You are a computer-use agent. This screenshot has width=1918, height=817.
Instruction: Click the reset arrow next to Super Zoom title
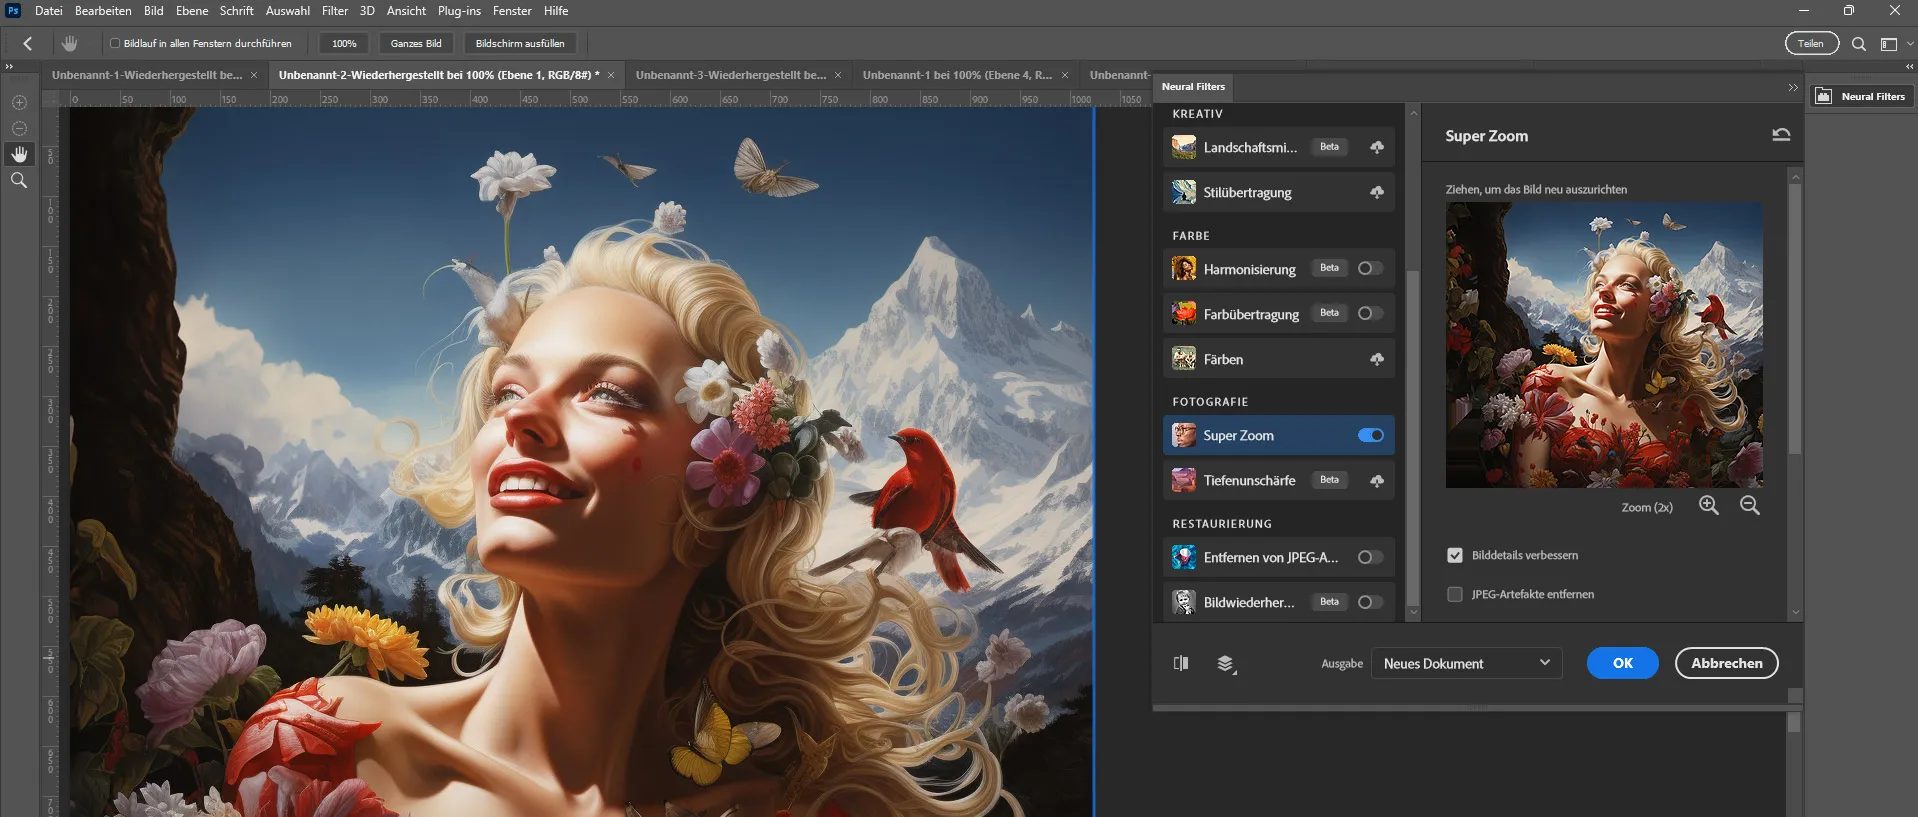pyautogui.click(x=1781, y=135)
